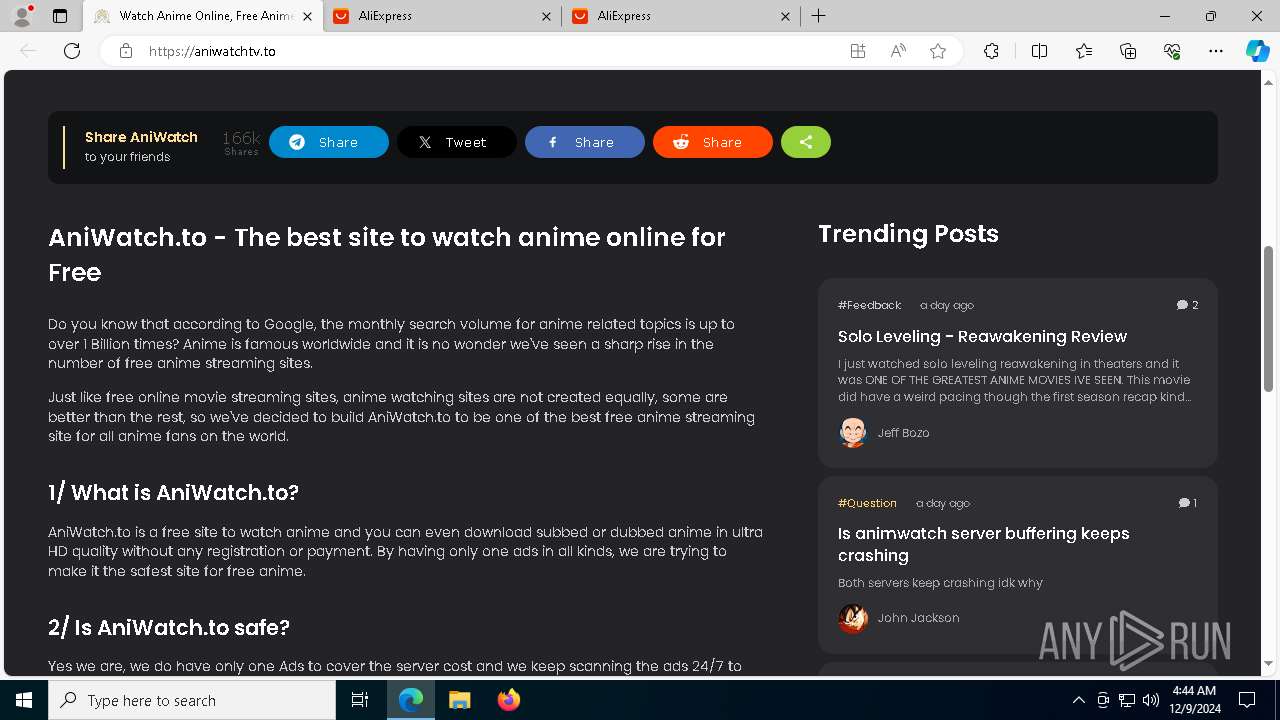Image resolution: width=1280 pixels, height=720 pixels.
Task: Open network status tray icon
Action: (x=1127, y=700)
